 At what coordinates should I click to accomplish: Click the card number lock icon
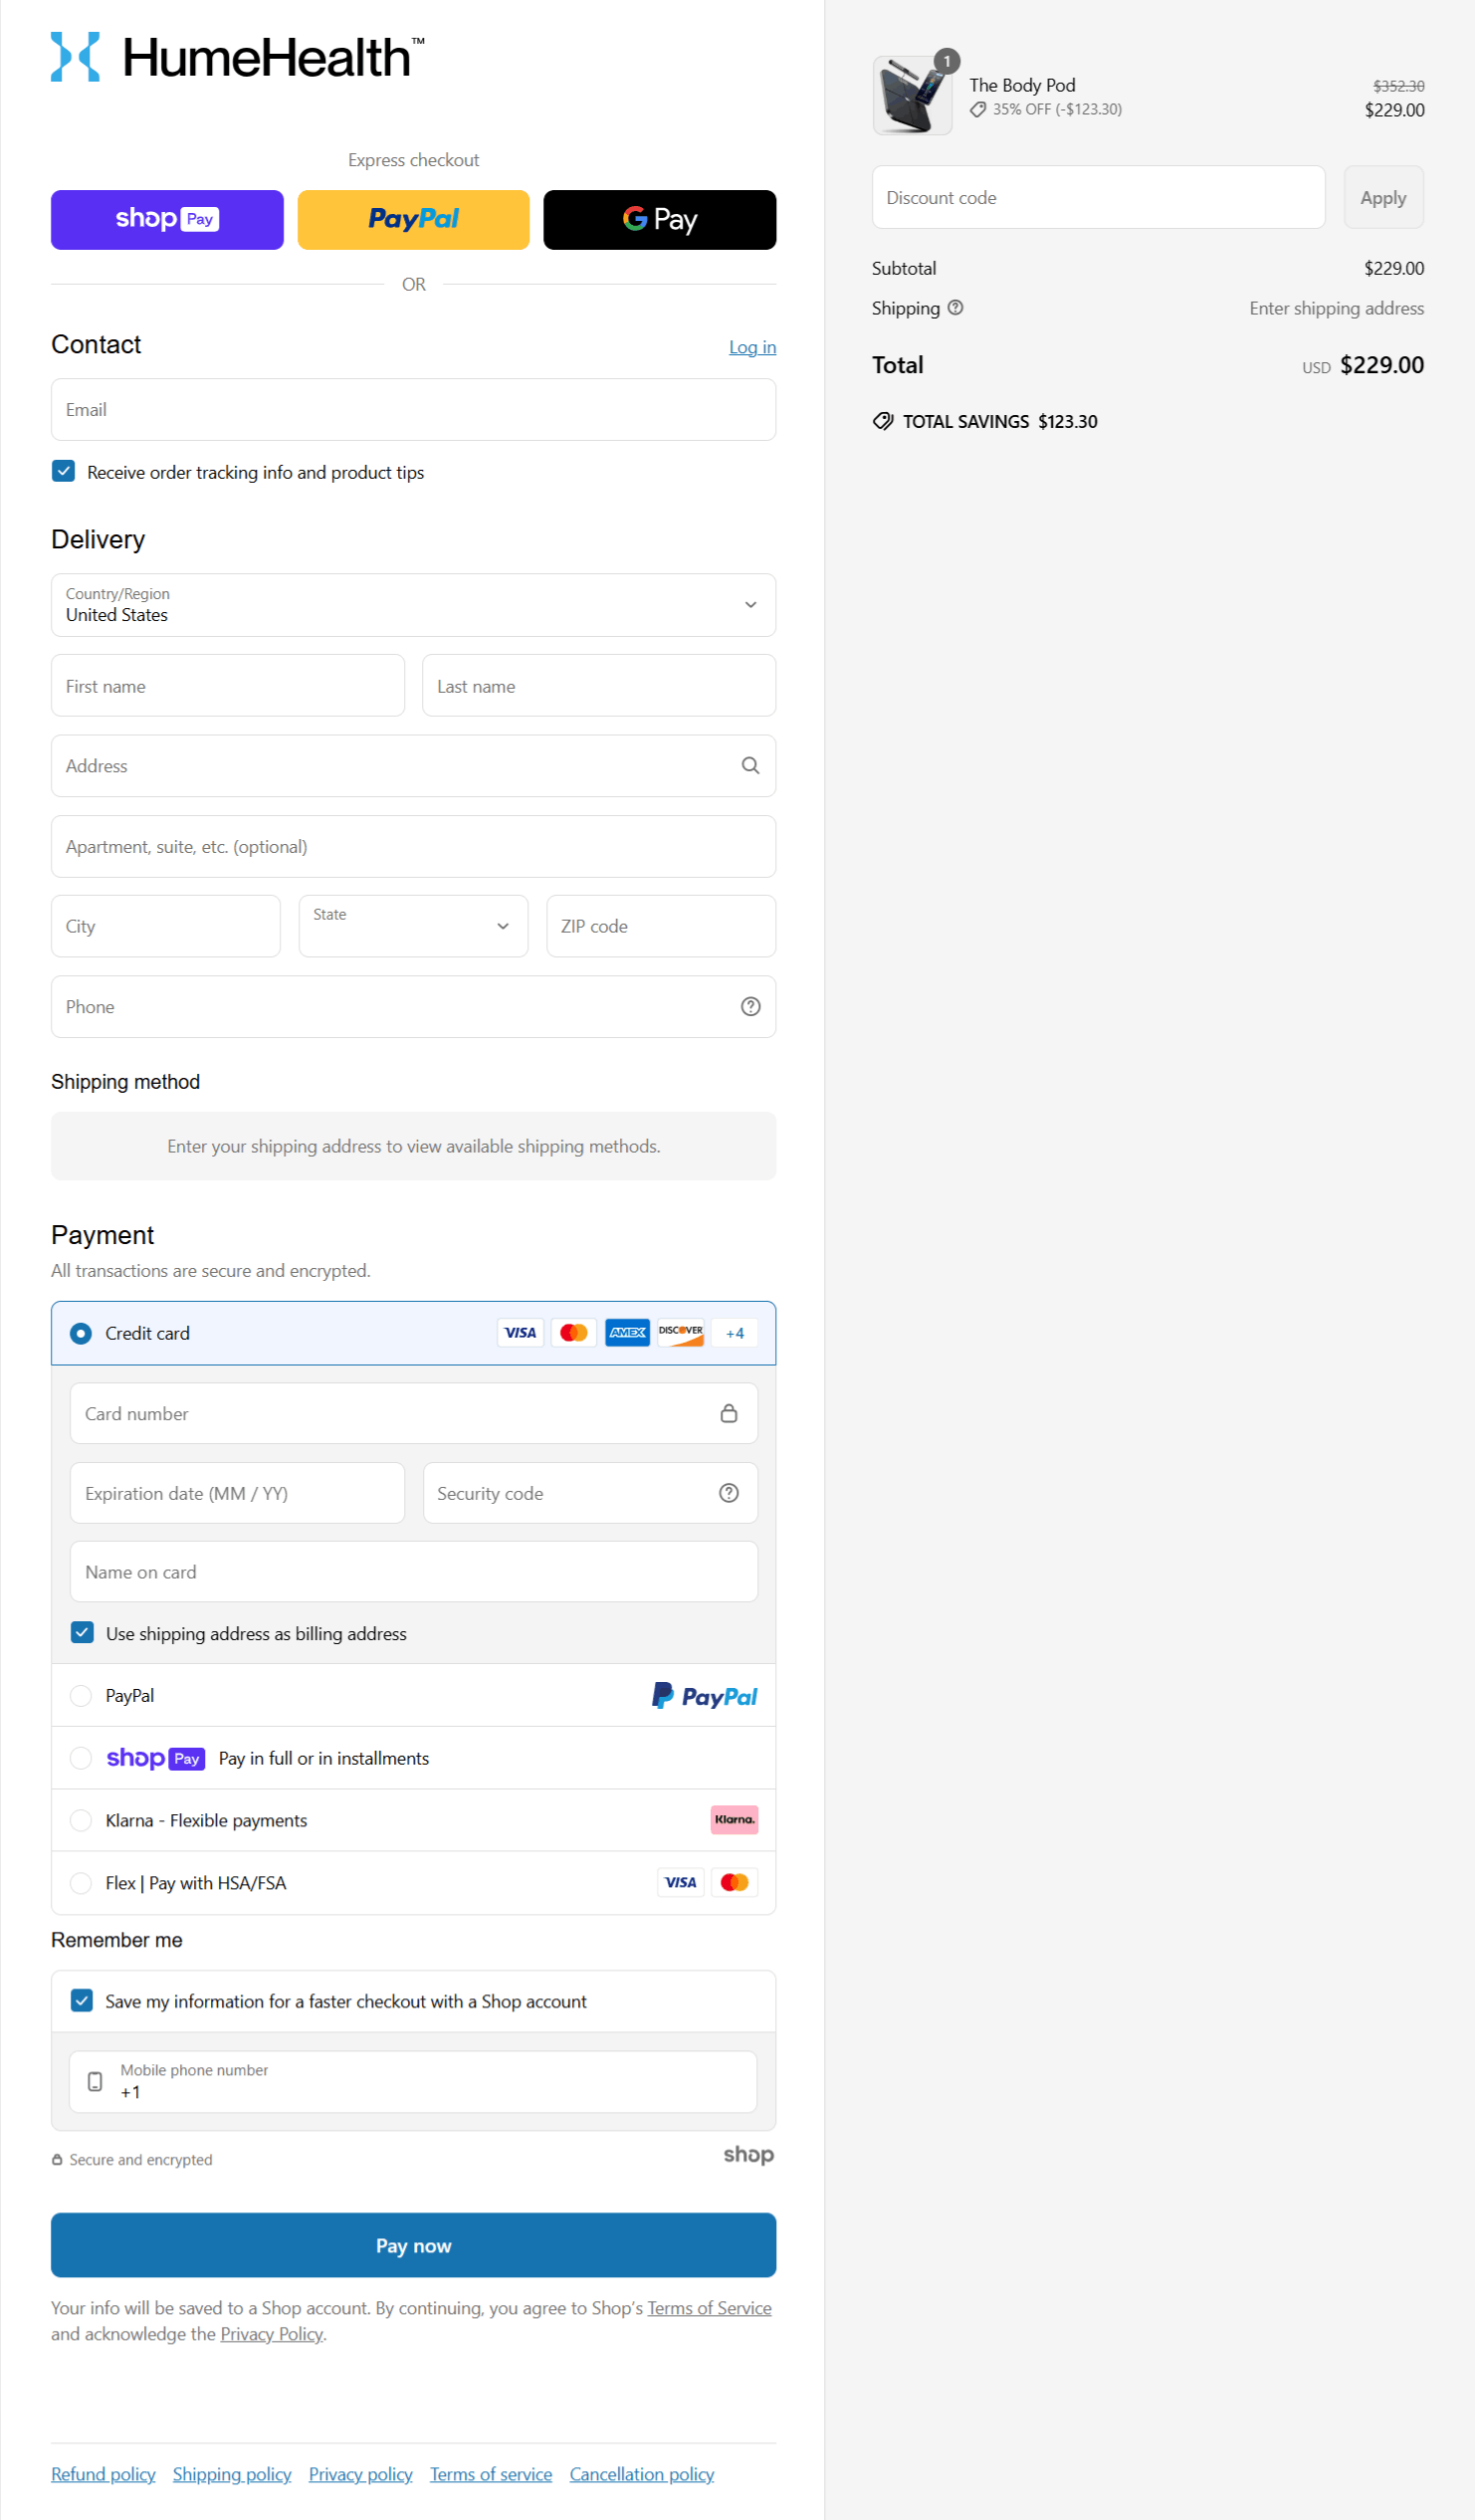[729, 1413]
